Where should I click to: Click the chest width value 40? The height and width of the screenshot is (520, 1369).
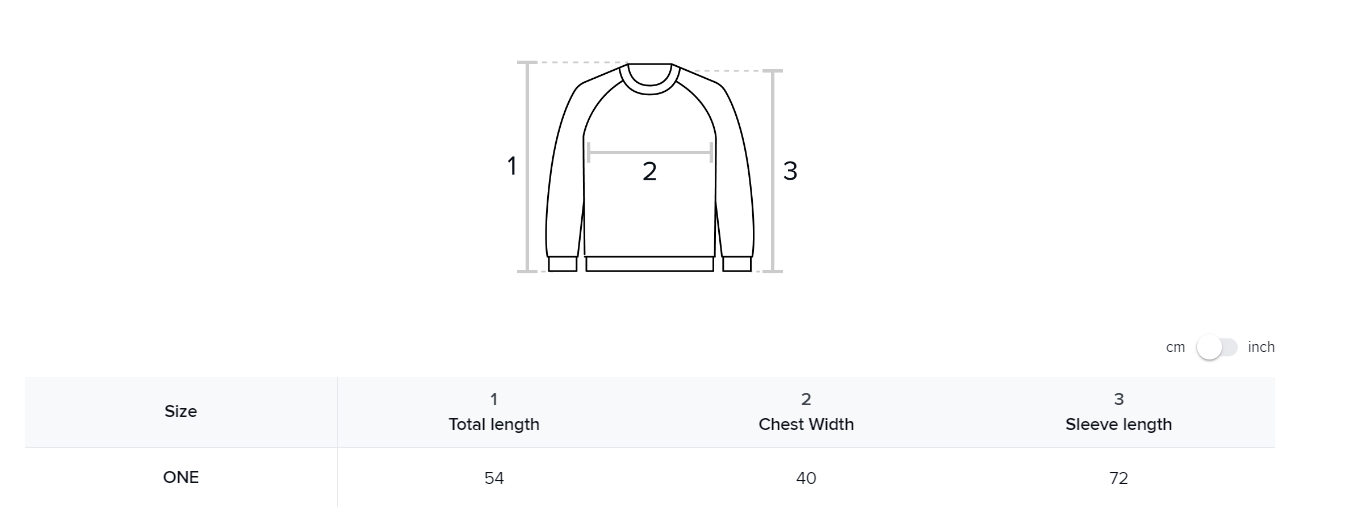coord(806,478)
